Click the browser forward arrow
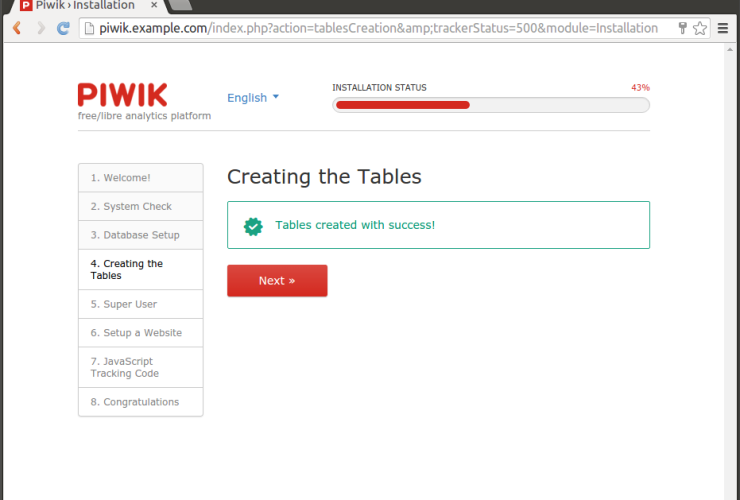This screenshot has width=740, height=500. click(x=41, y=28)
